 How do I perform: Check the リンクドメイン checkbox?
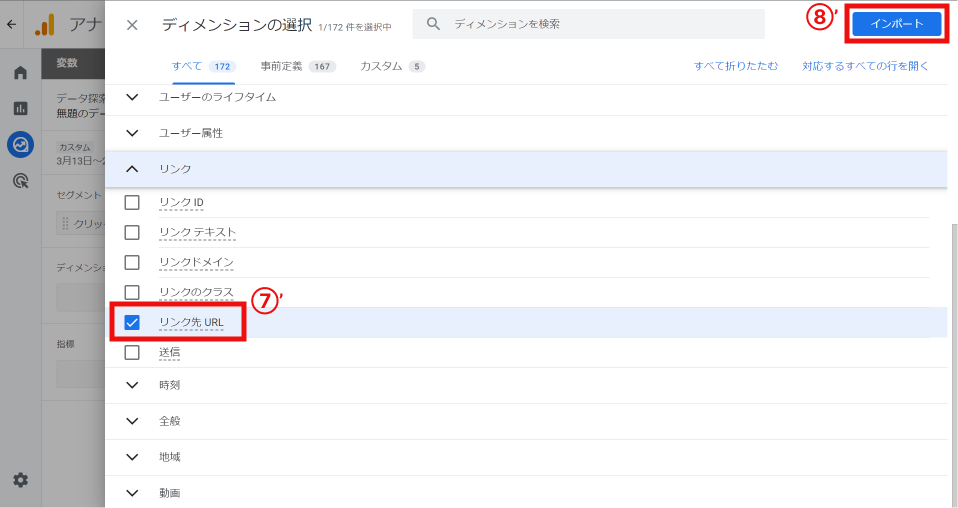[132, 262]
